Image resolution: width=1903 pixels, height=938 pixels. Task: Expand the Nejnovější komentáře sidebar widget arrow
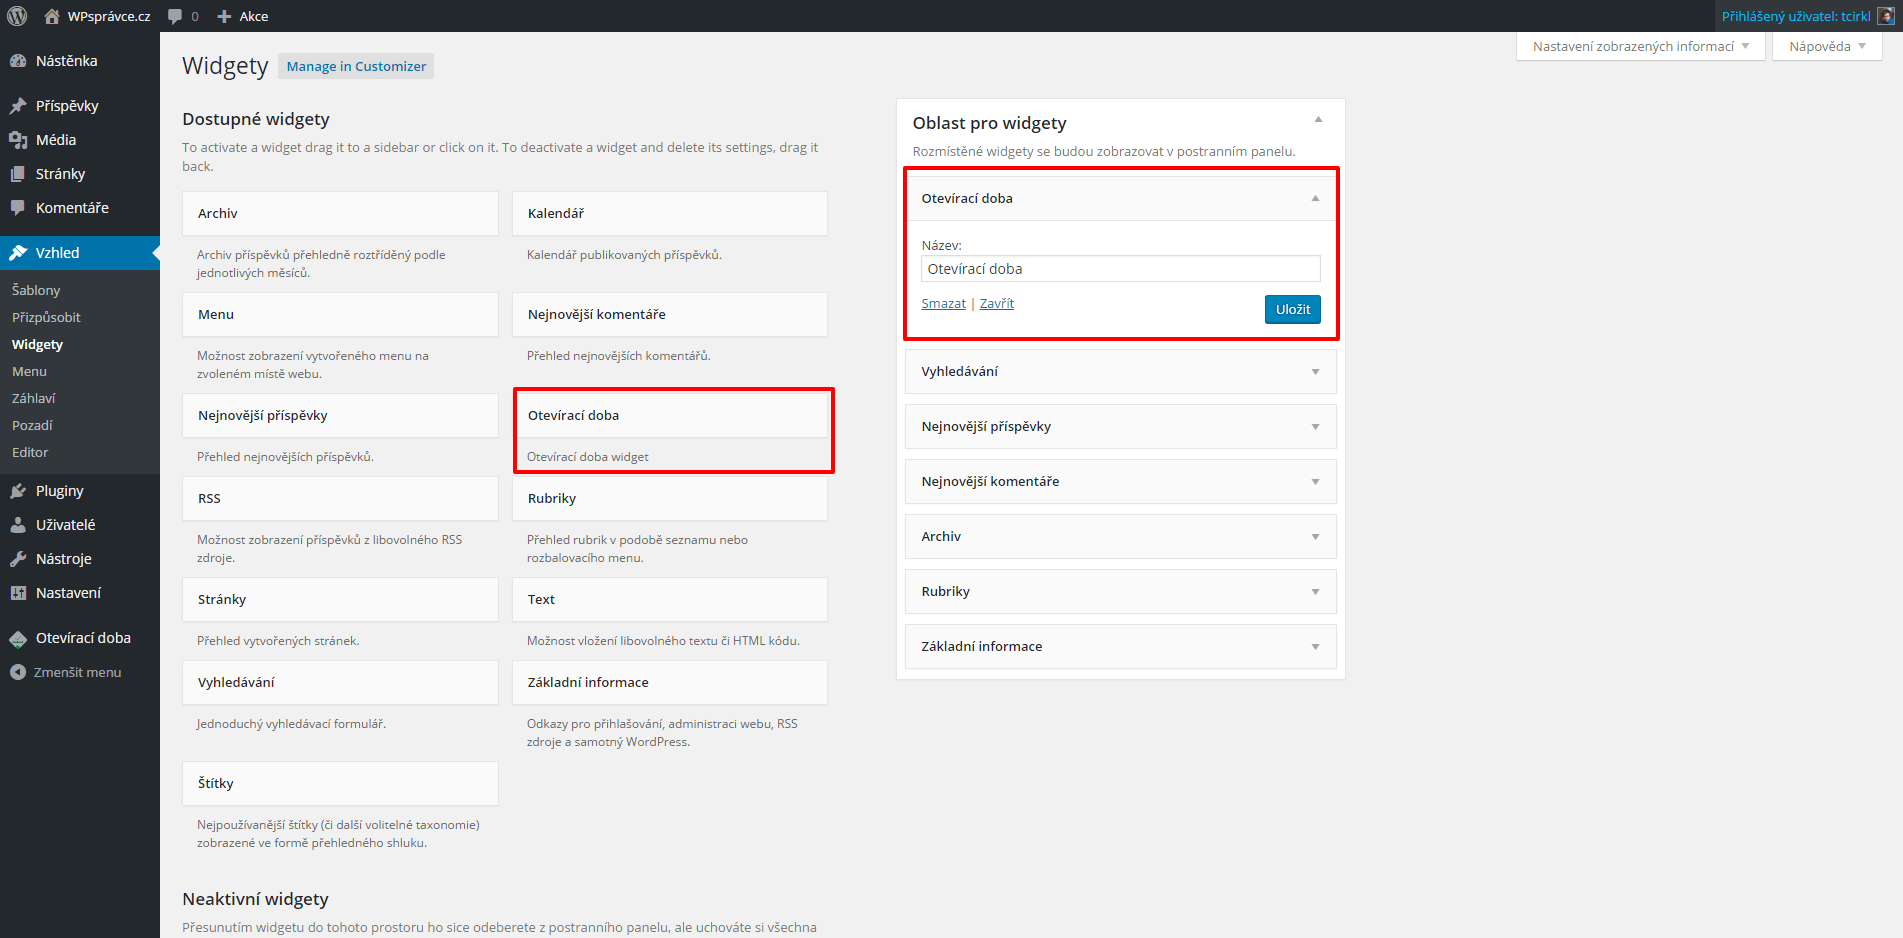pyautogui.click(x=1315, y=482)
